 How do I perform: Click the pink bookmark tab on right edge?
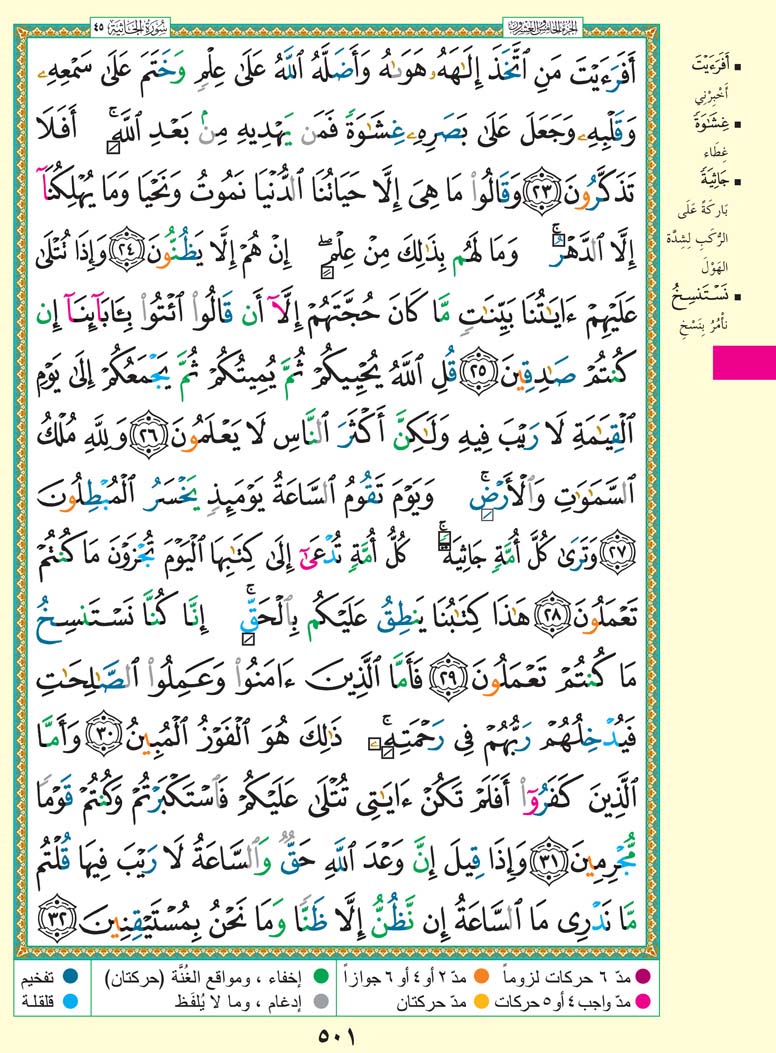pos(743,361)
